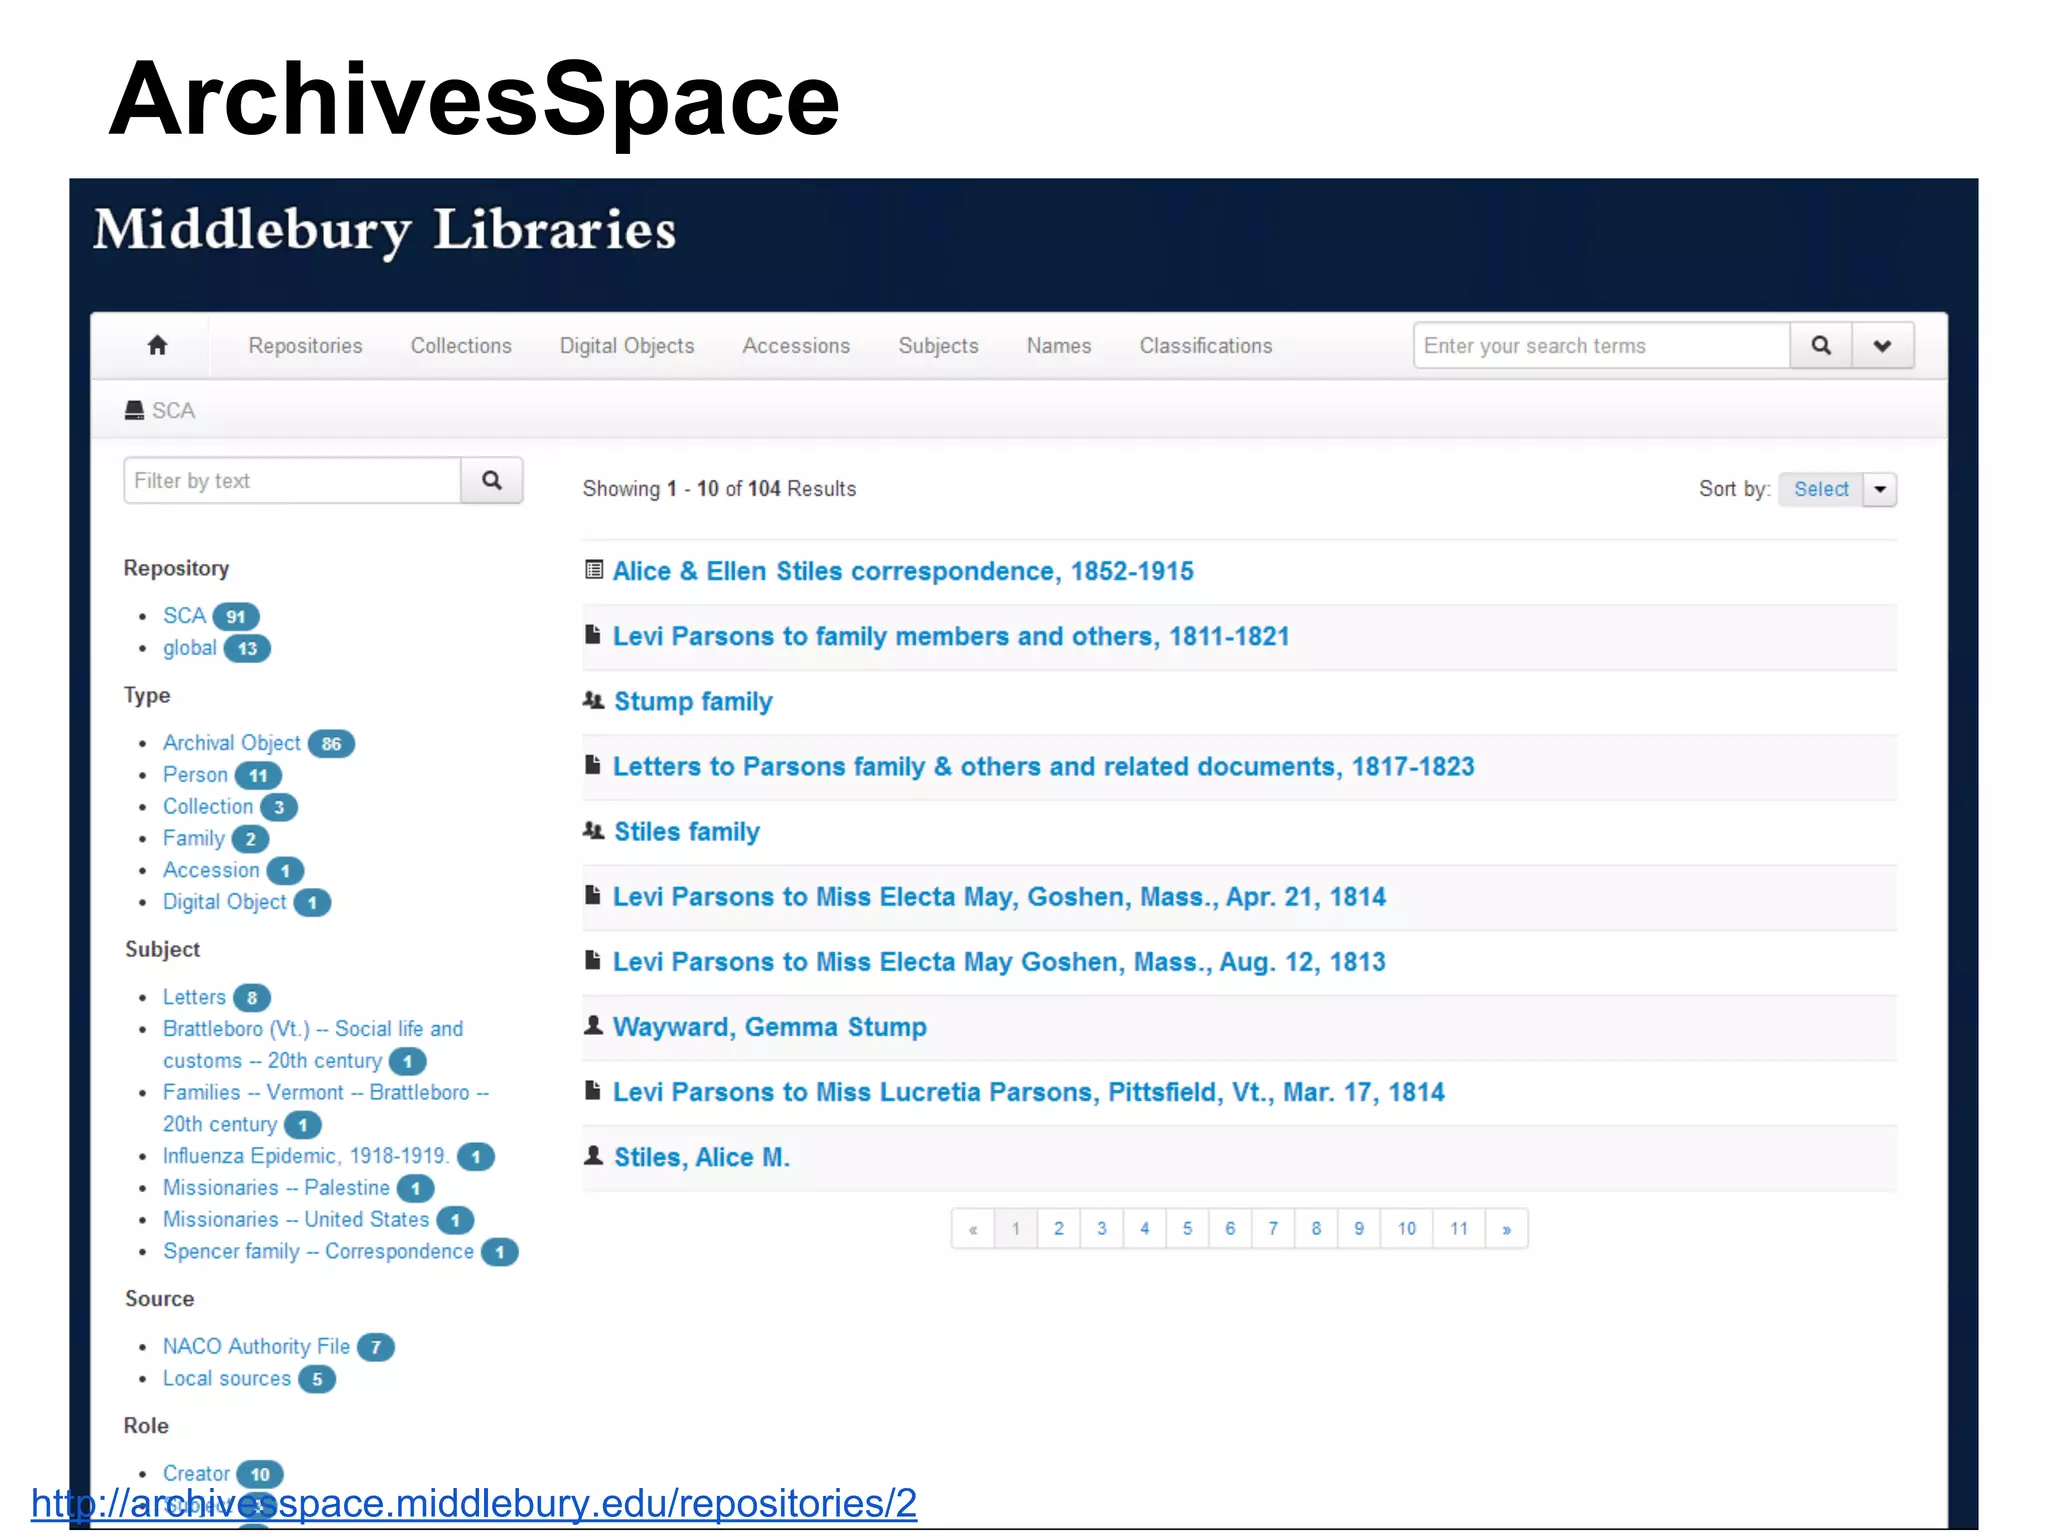Filter by Collection type
Viewport: 2048px width, 1536px height.
(x=208, y=806)
